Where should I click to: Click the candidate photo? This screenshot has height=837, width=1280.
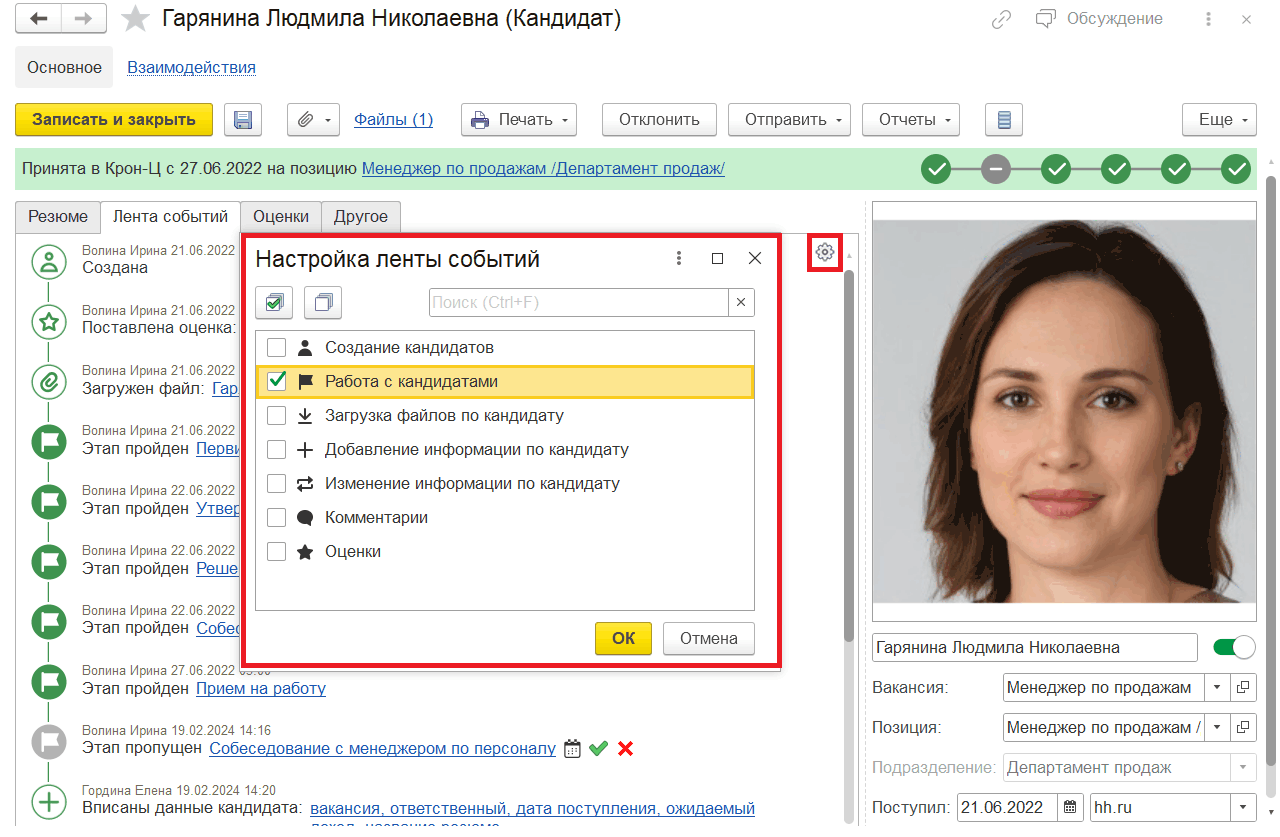coord(1064,412)
